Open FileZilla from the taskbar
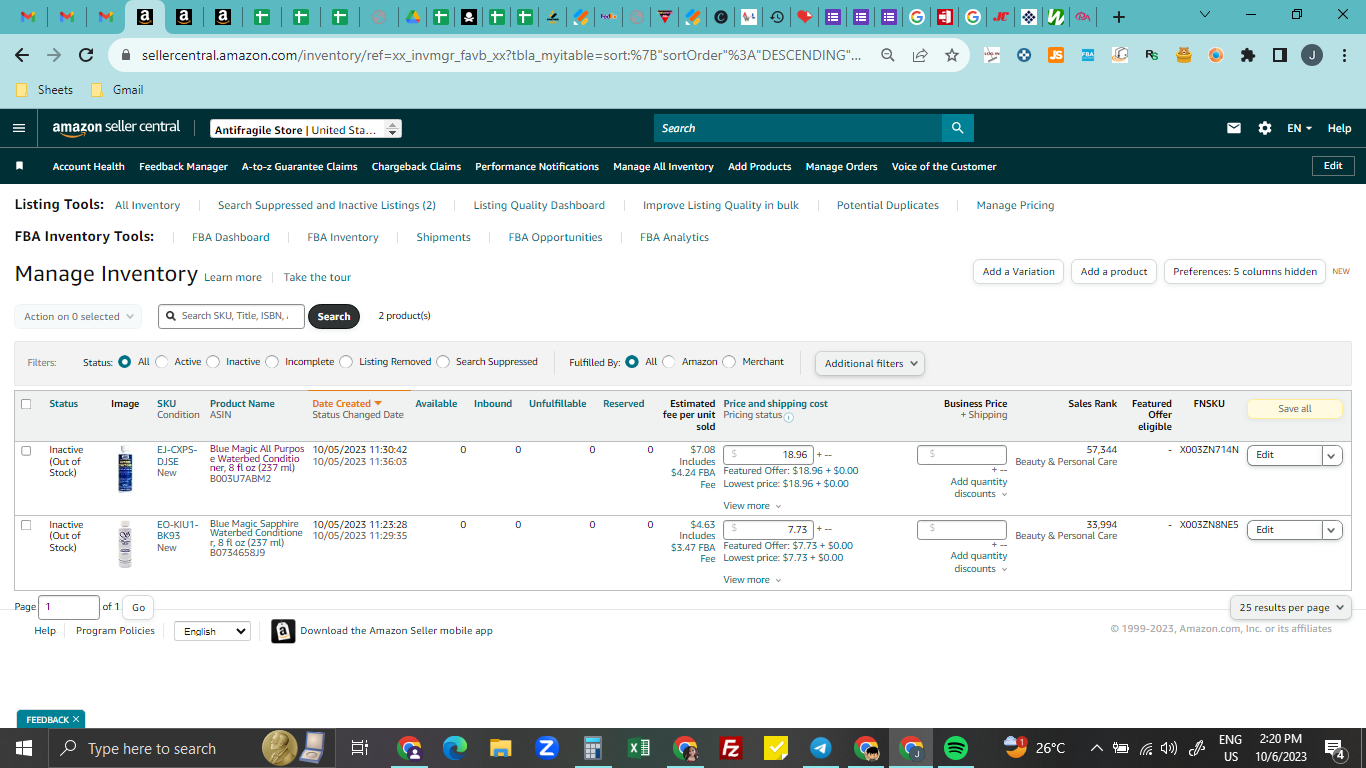The width and height of the screenshot is (1366, 768). [731, 748]
